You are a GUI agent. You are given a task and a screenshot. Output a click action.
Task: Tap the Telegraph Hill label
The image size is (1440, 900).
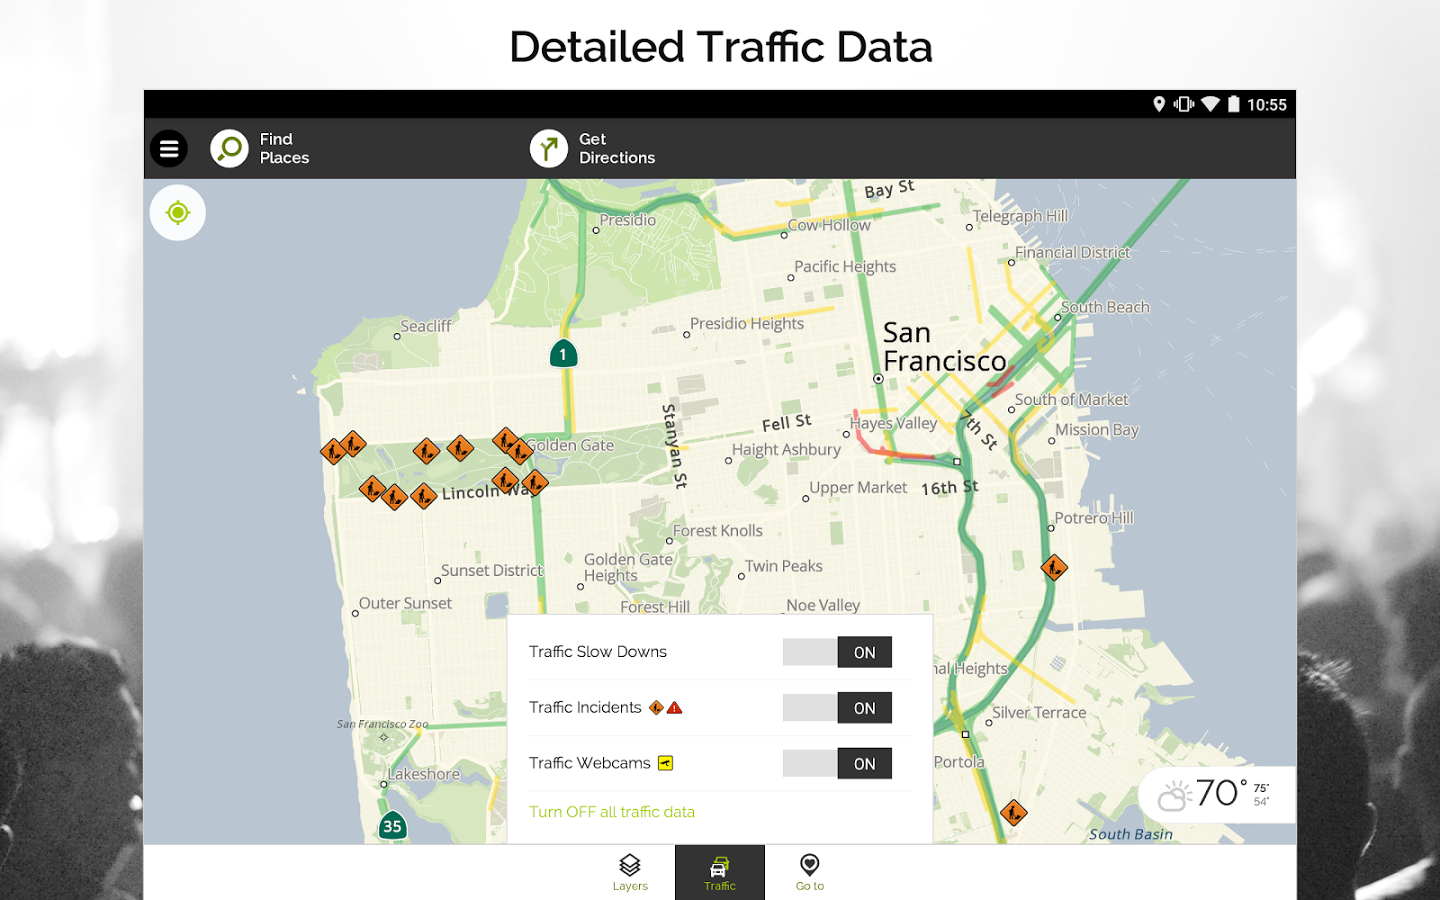pyautogui.click(x=1020, y=216)
